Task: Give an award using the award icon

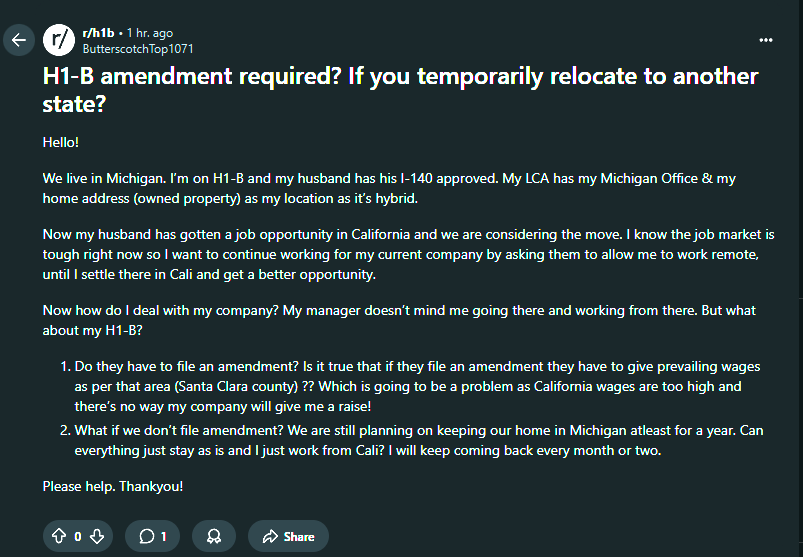Action: (214, 536)
